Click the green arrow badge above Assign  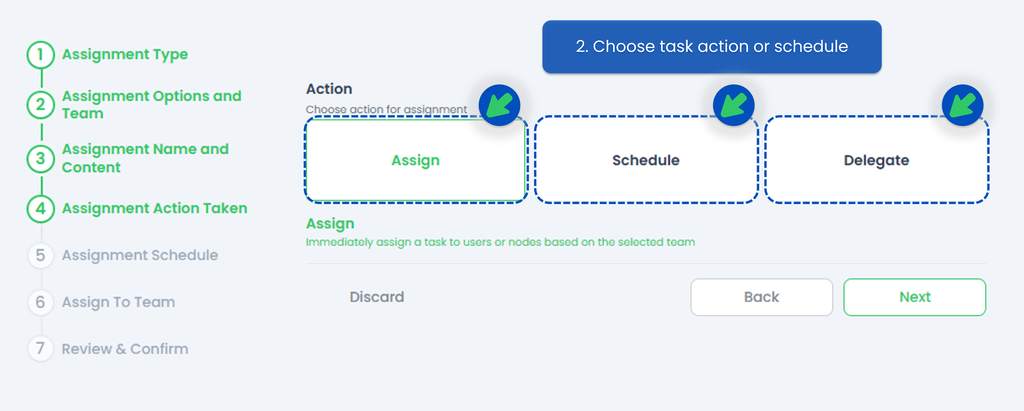tap(499, 104)
